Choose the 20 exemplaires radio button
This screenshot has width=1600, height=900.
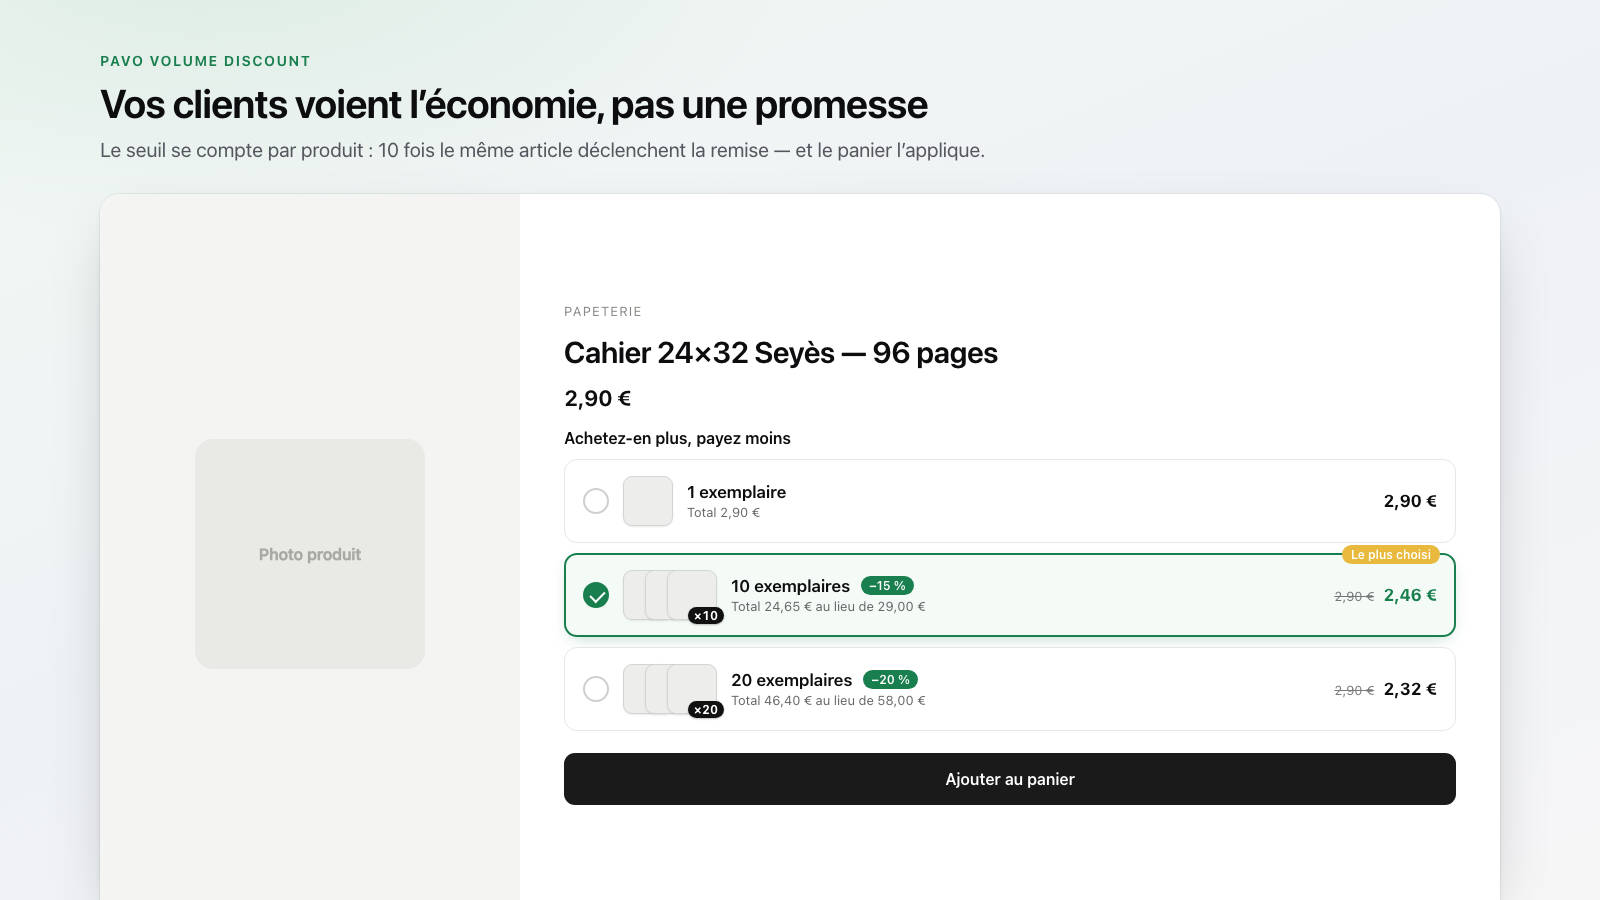point(596,689)
